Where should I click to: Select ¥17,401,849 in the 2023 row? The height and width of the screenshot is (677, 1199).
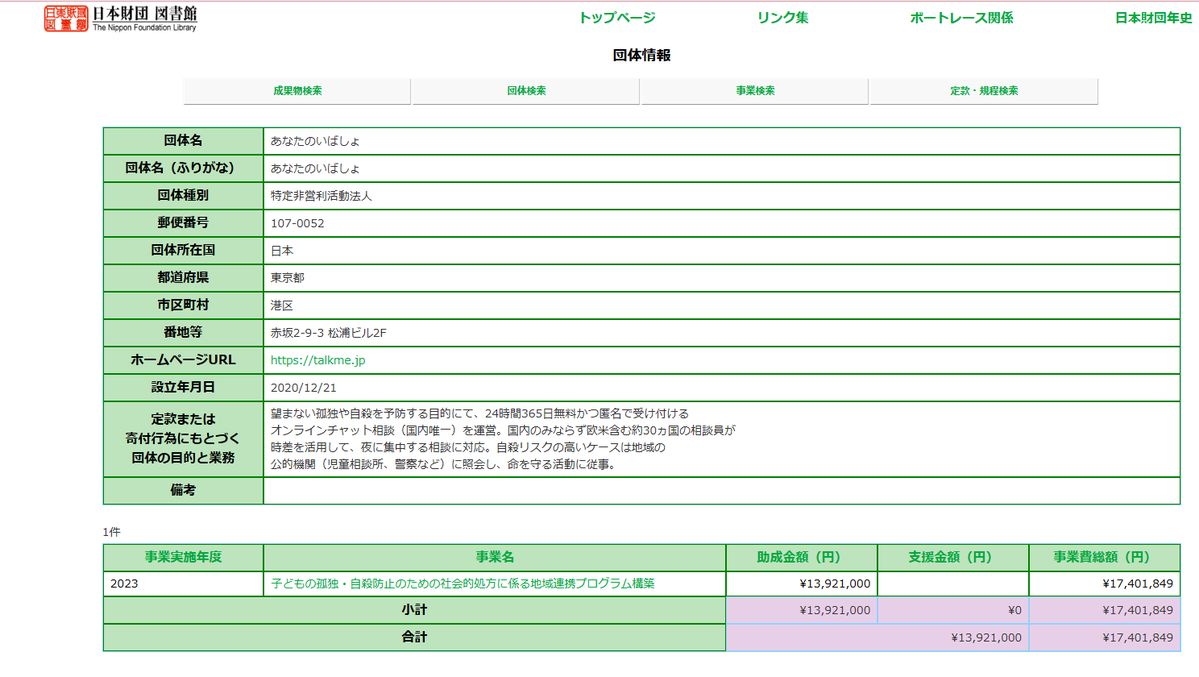point(1138,584)
